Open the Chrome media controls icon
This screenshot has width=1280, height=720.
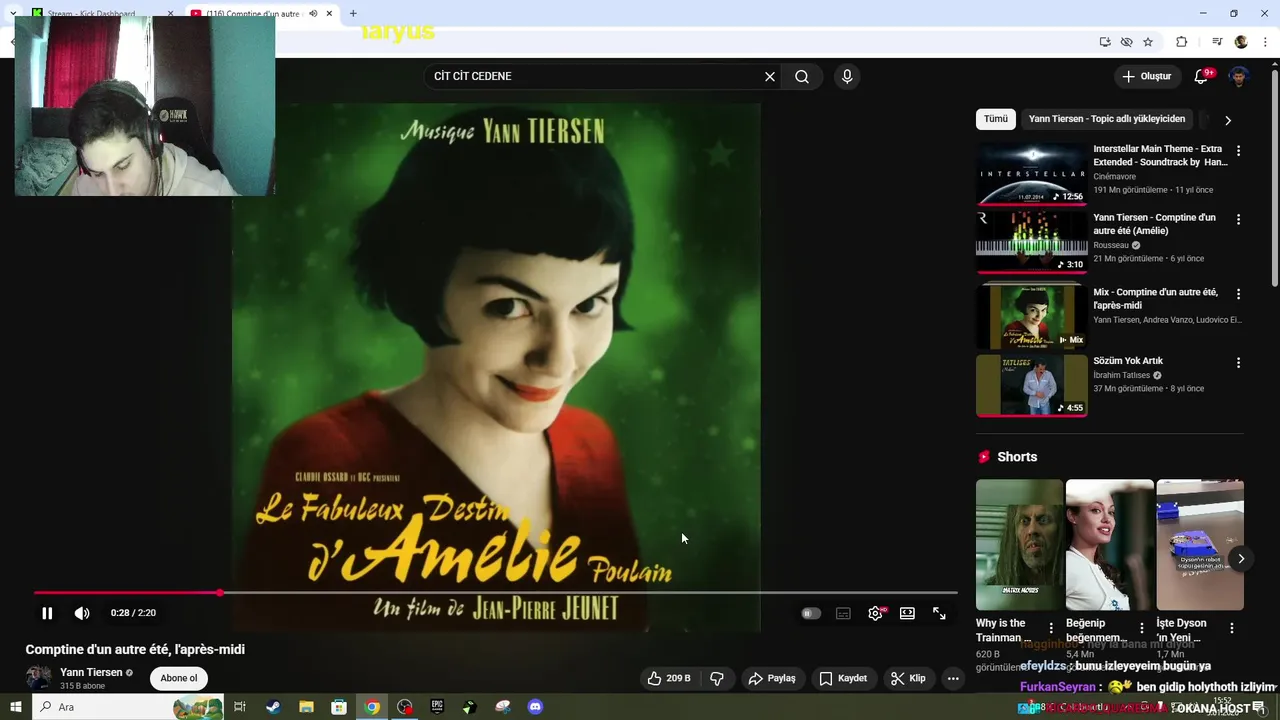[1217, 42]
